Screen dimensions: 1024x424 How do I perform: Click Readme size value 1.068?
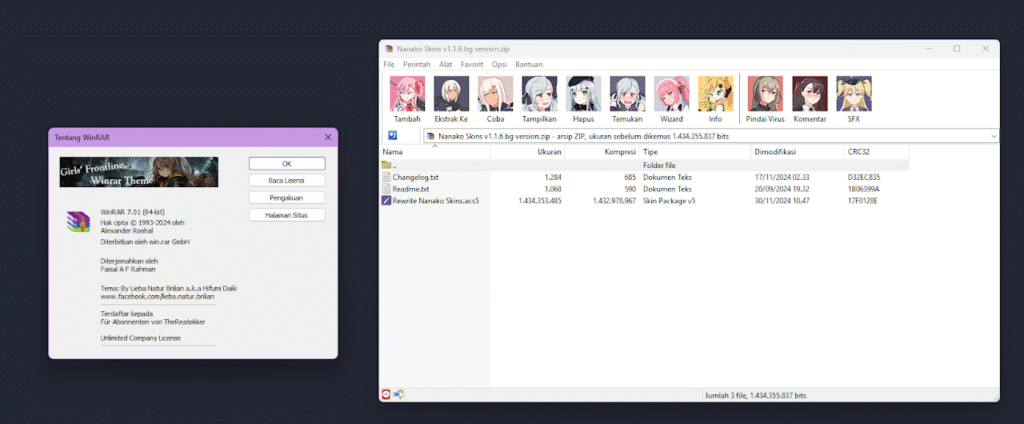click(553, 189)
